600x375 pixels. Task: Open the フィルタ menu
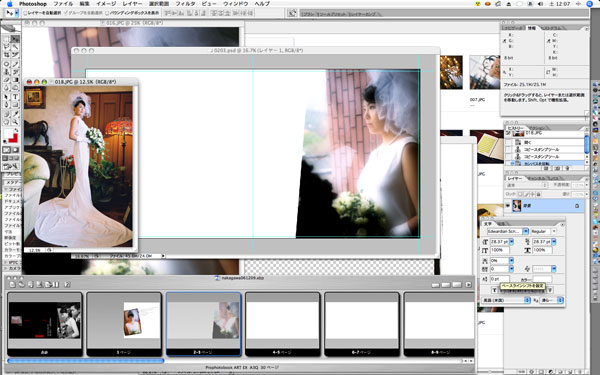pyautogui.click(x=185, y=3)
